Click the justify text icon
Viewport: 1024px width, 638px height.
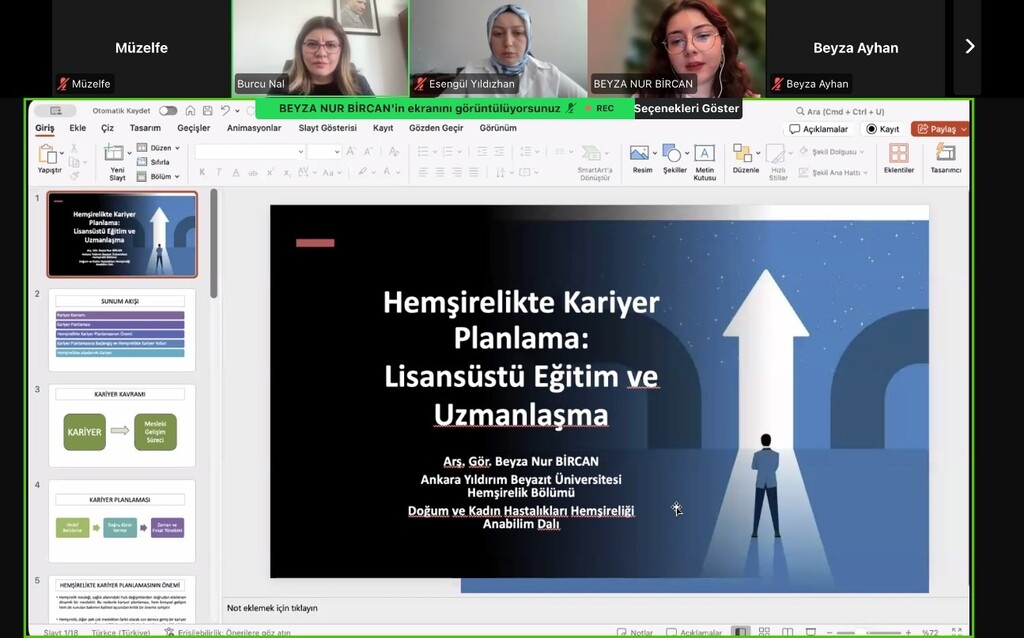(x=473, y=172)
